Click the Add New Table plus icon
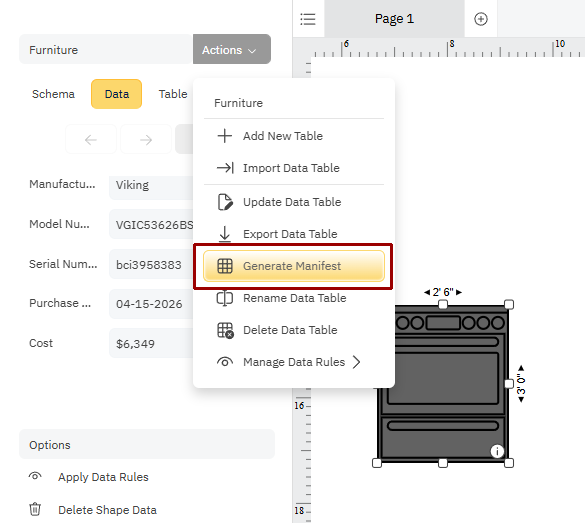The height and width of the screenshot is (523, 585). [x=225, y=136]
